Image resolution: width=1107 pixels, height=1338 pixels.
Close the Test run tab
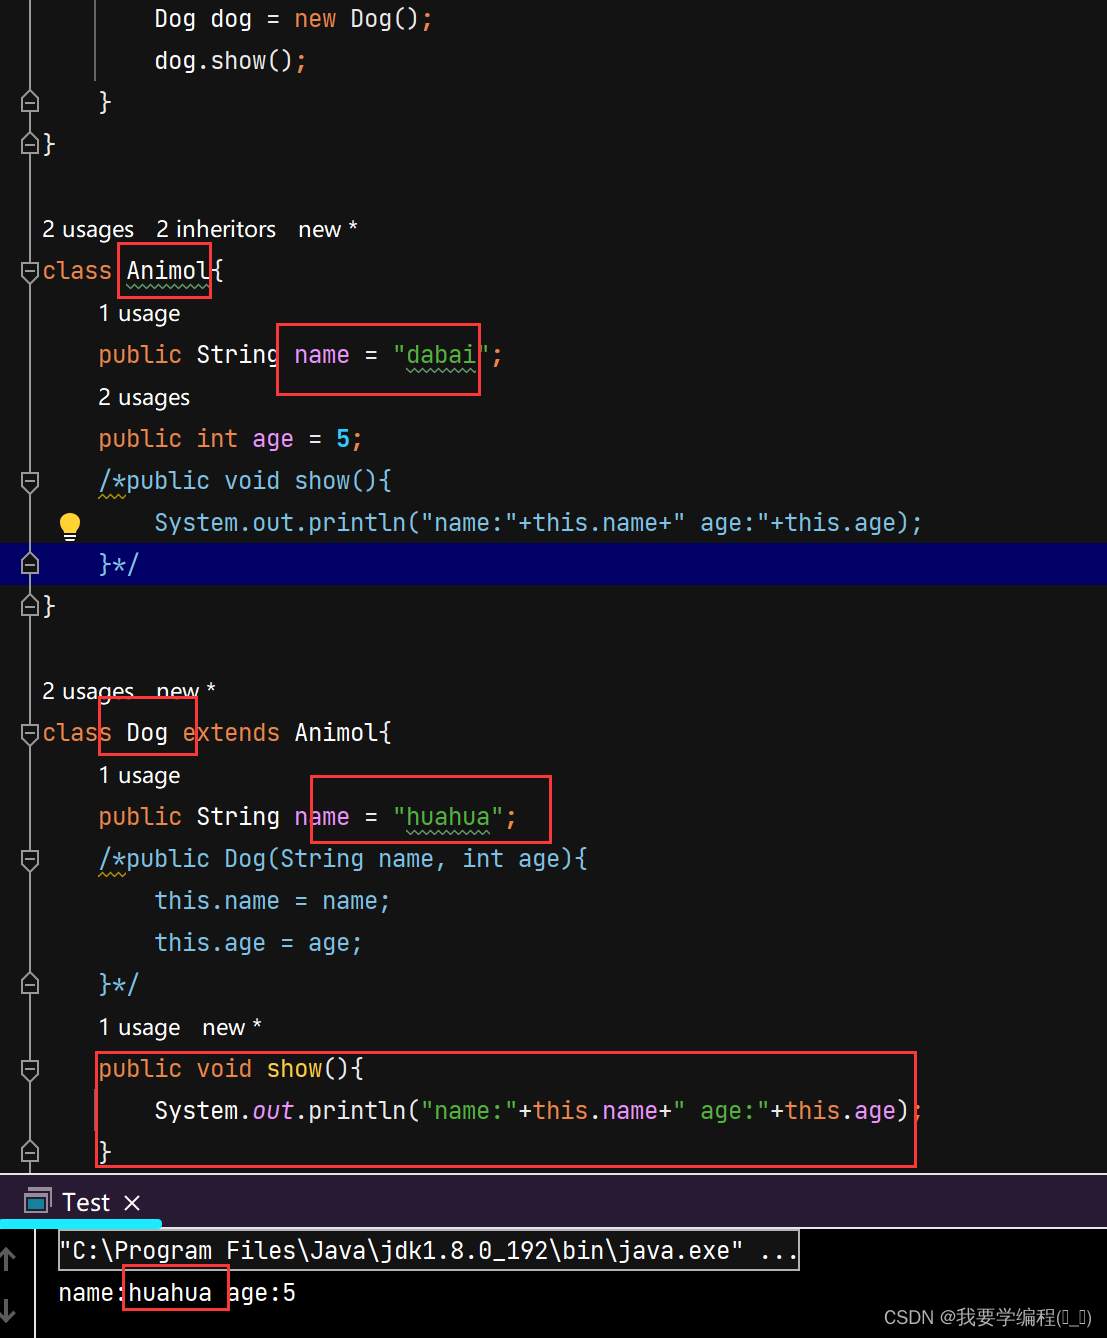[132, 1202]
